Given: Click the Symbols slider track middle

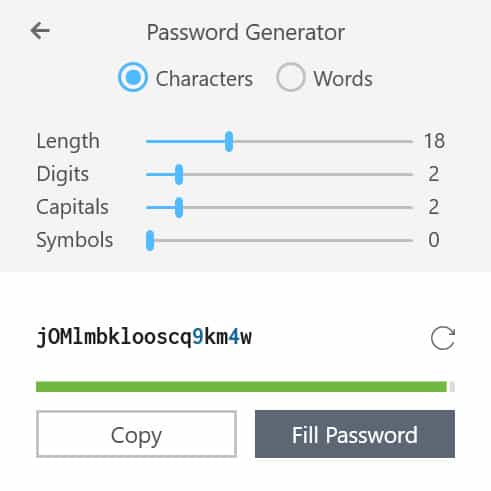Looking at the screenshot, I should [279, 240].
